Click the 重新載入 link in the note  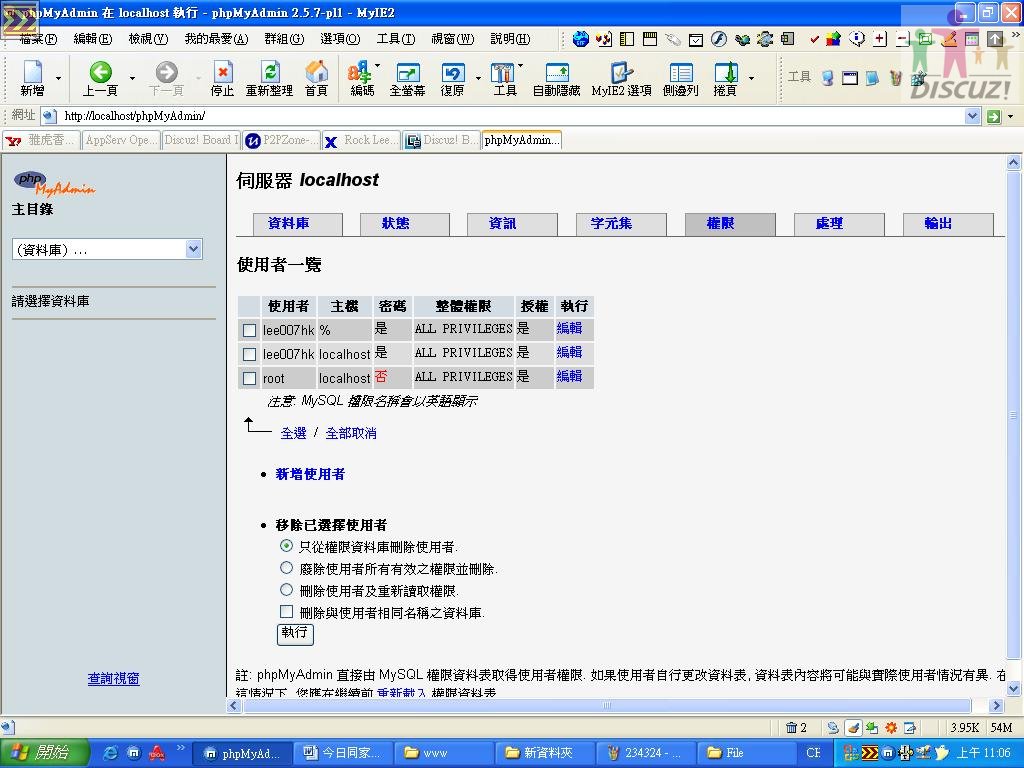(x=402, y=692)
